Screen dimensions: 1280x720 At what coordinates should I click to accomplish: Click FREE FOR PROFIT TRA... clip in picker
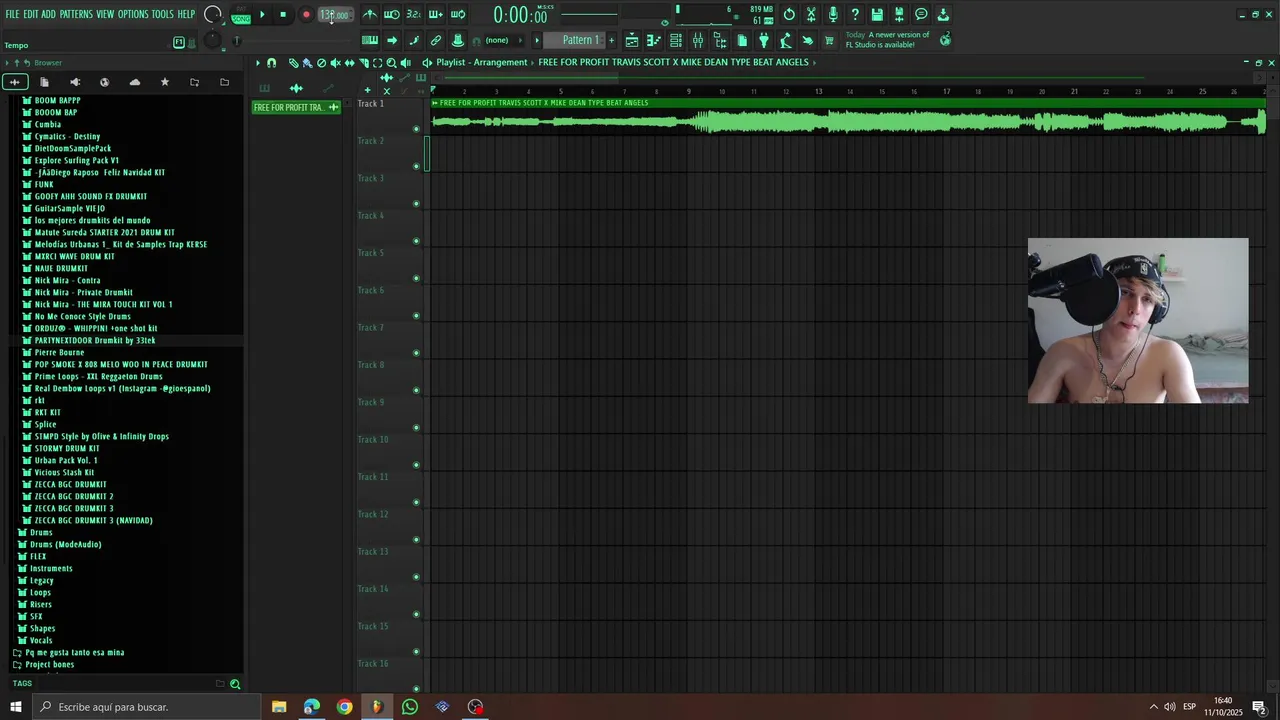[x=296, y=107]
